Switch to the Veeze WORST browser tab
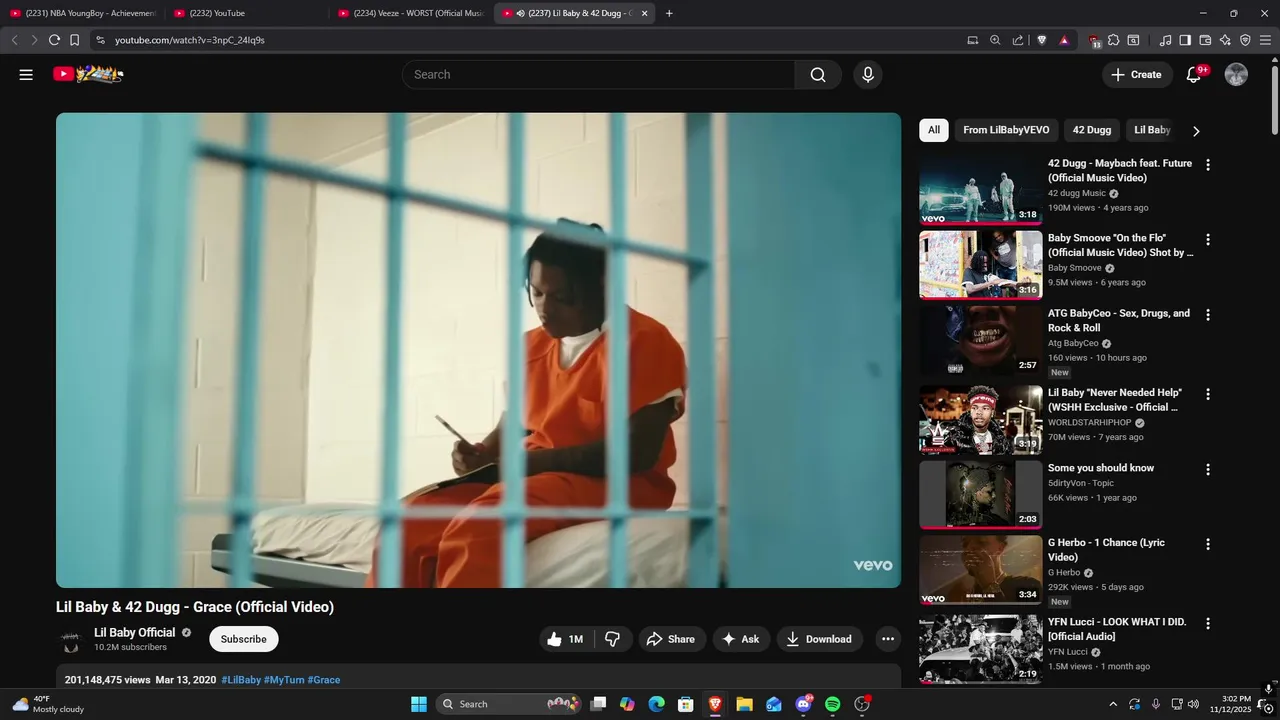 [411, 13]
